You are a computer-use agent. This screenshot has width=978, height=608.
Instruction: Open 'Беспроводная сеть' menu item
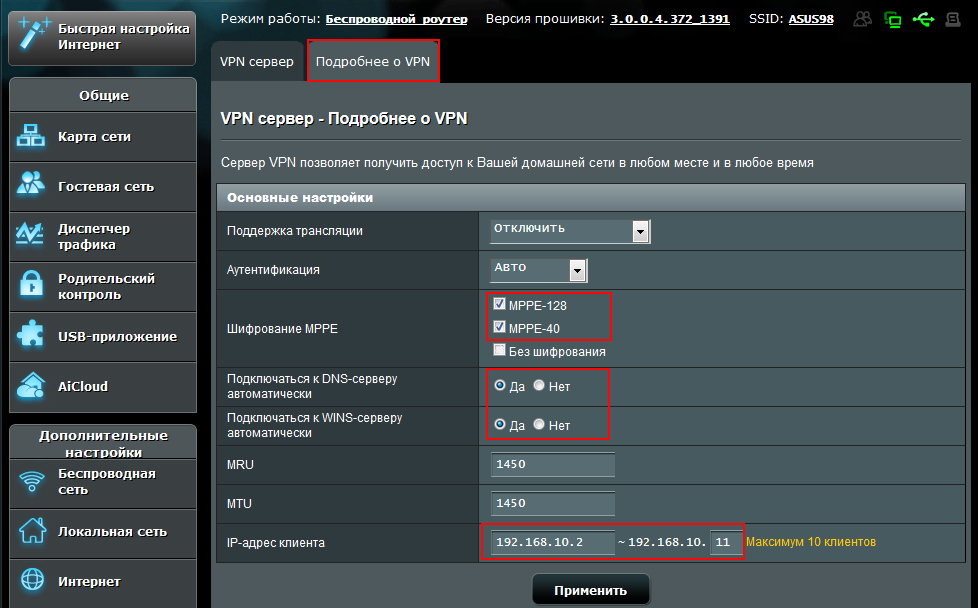(x=103, y=483)
